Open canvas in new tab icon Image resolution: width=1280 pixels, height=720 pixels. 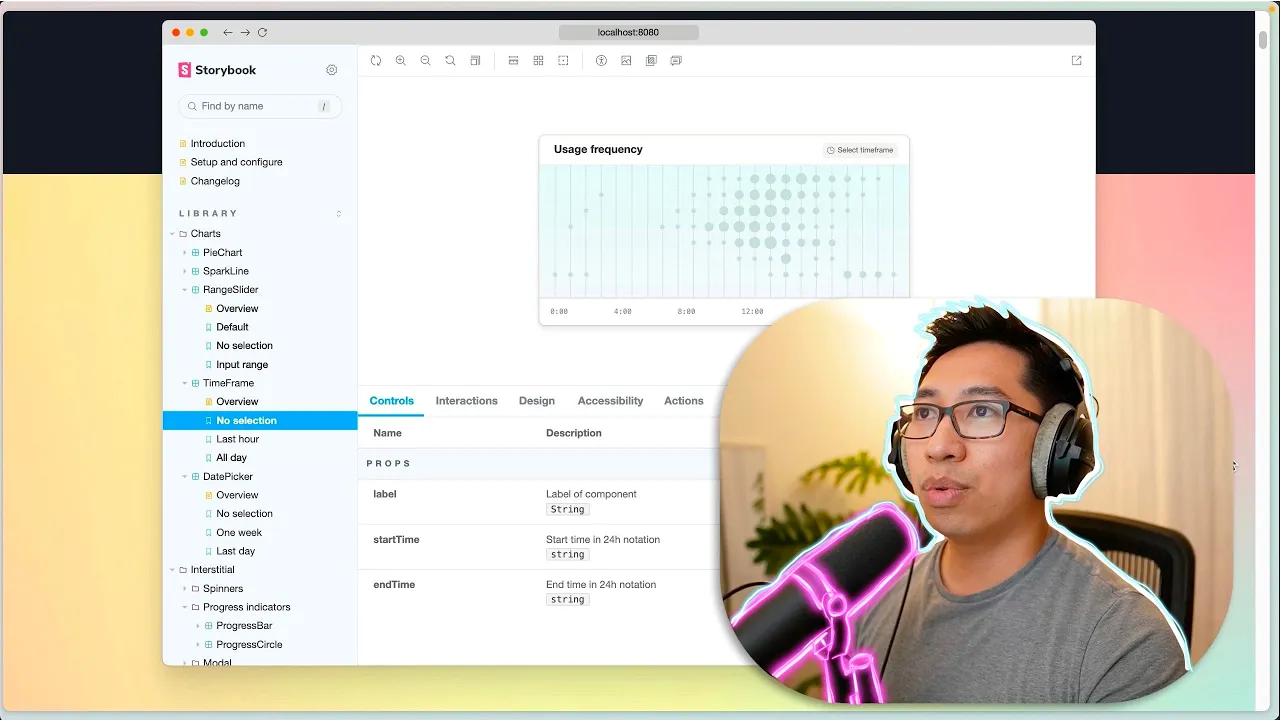tap(1077, 61)
